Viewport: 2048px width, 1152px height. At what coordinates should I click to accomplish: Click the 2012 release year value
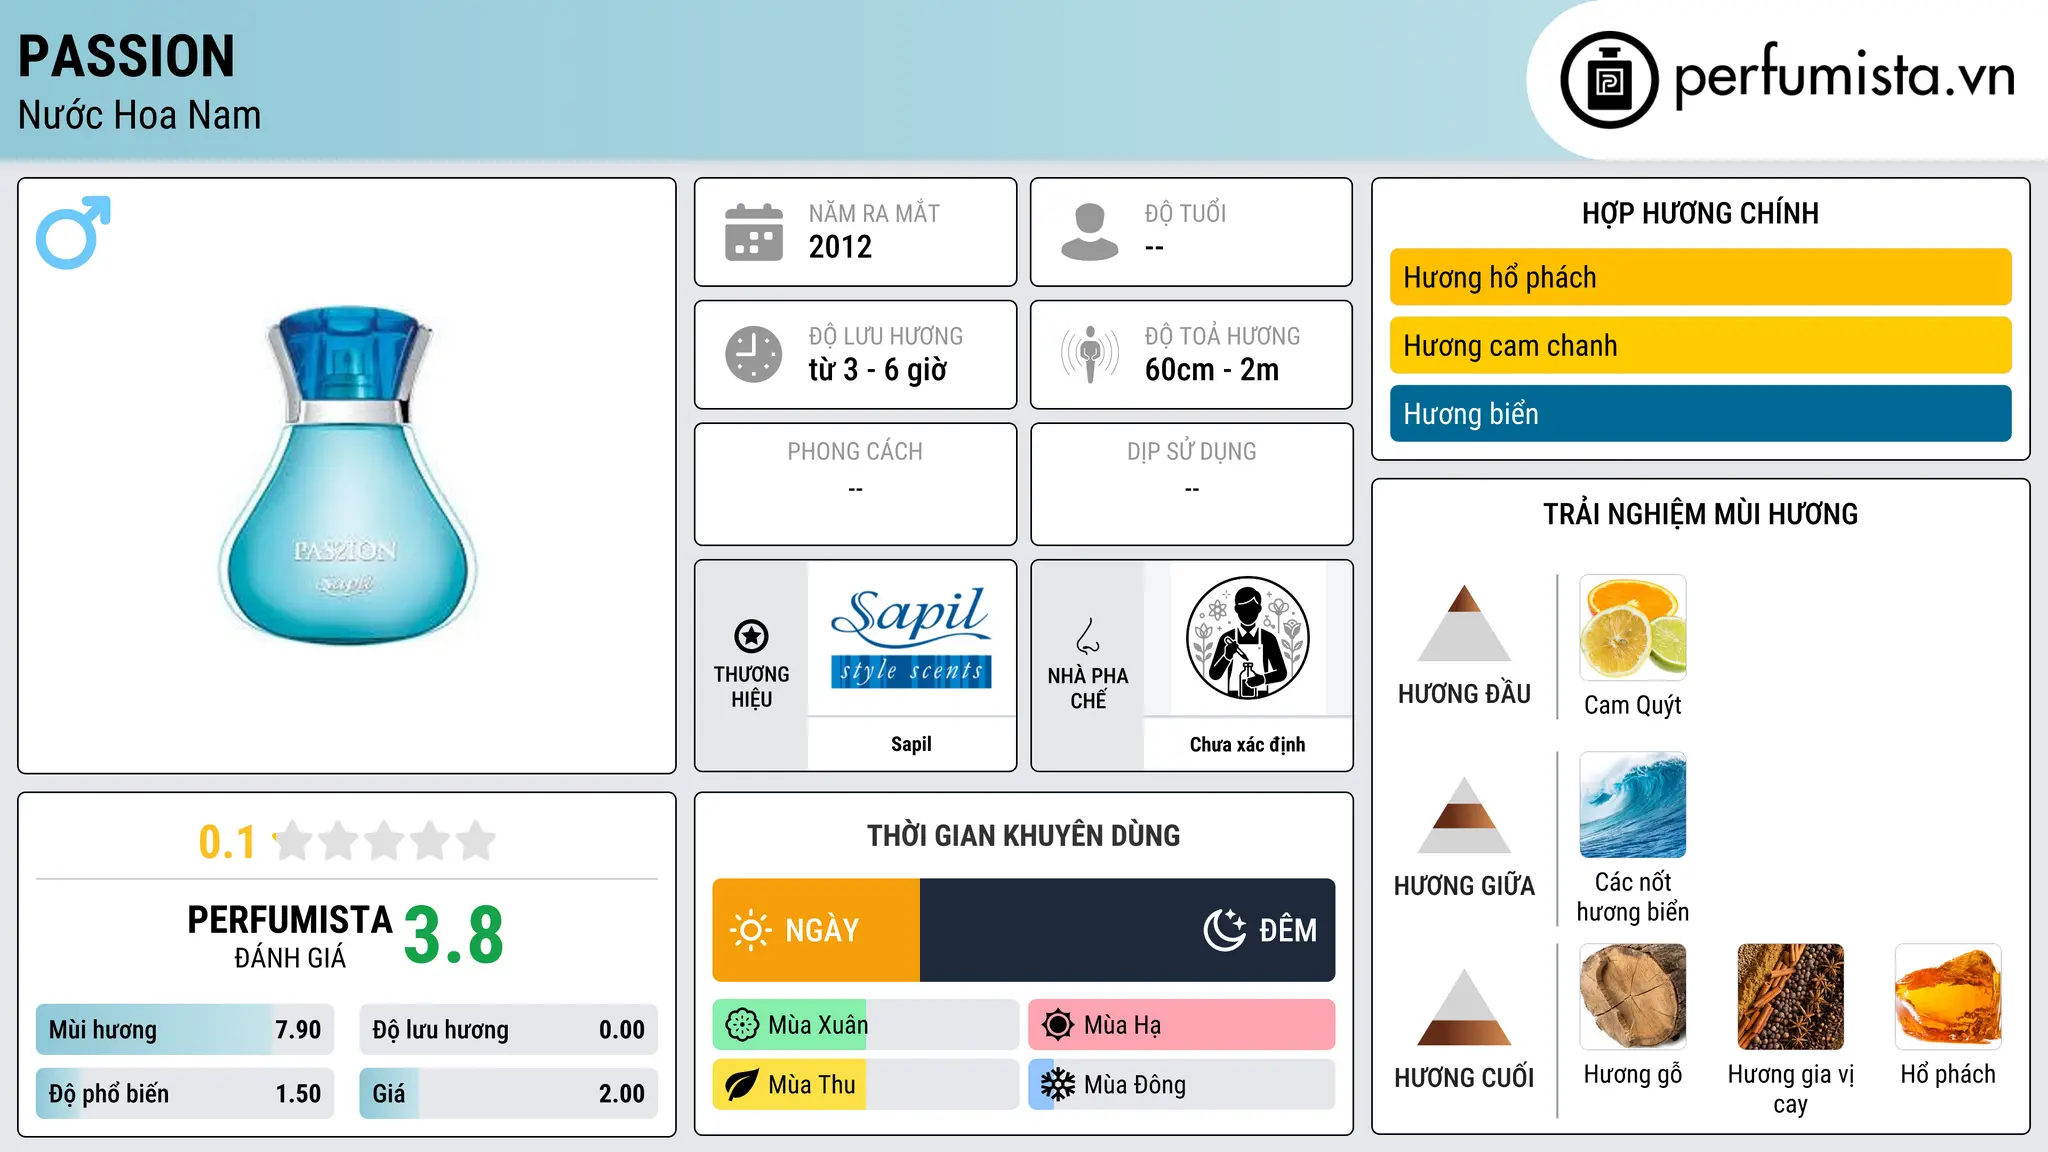coord(840,247)
